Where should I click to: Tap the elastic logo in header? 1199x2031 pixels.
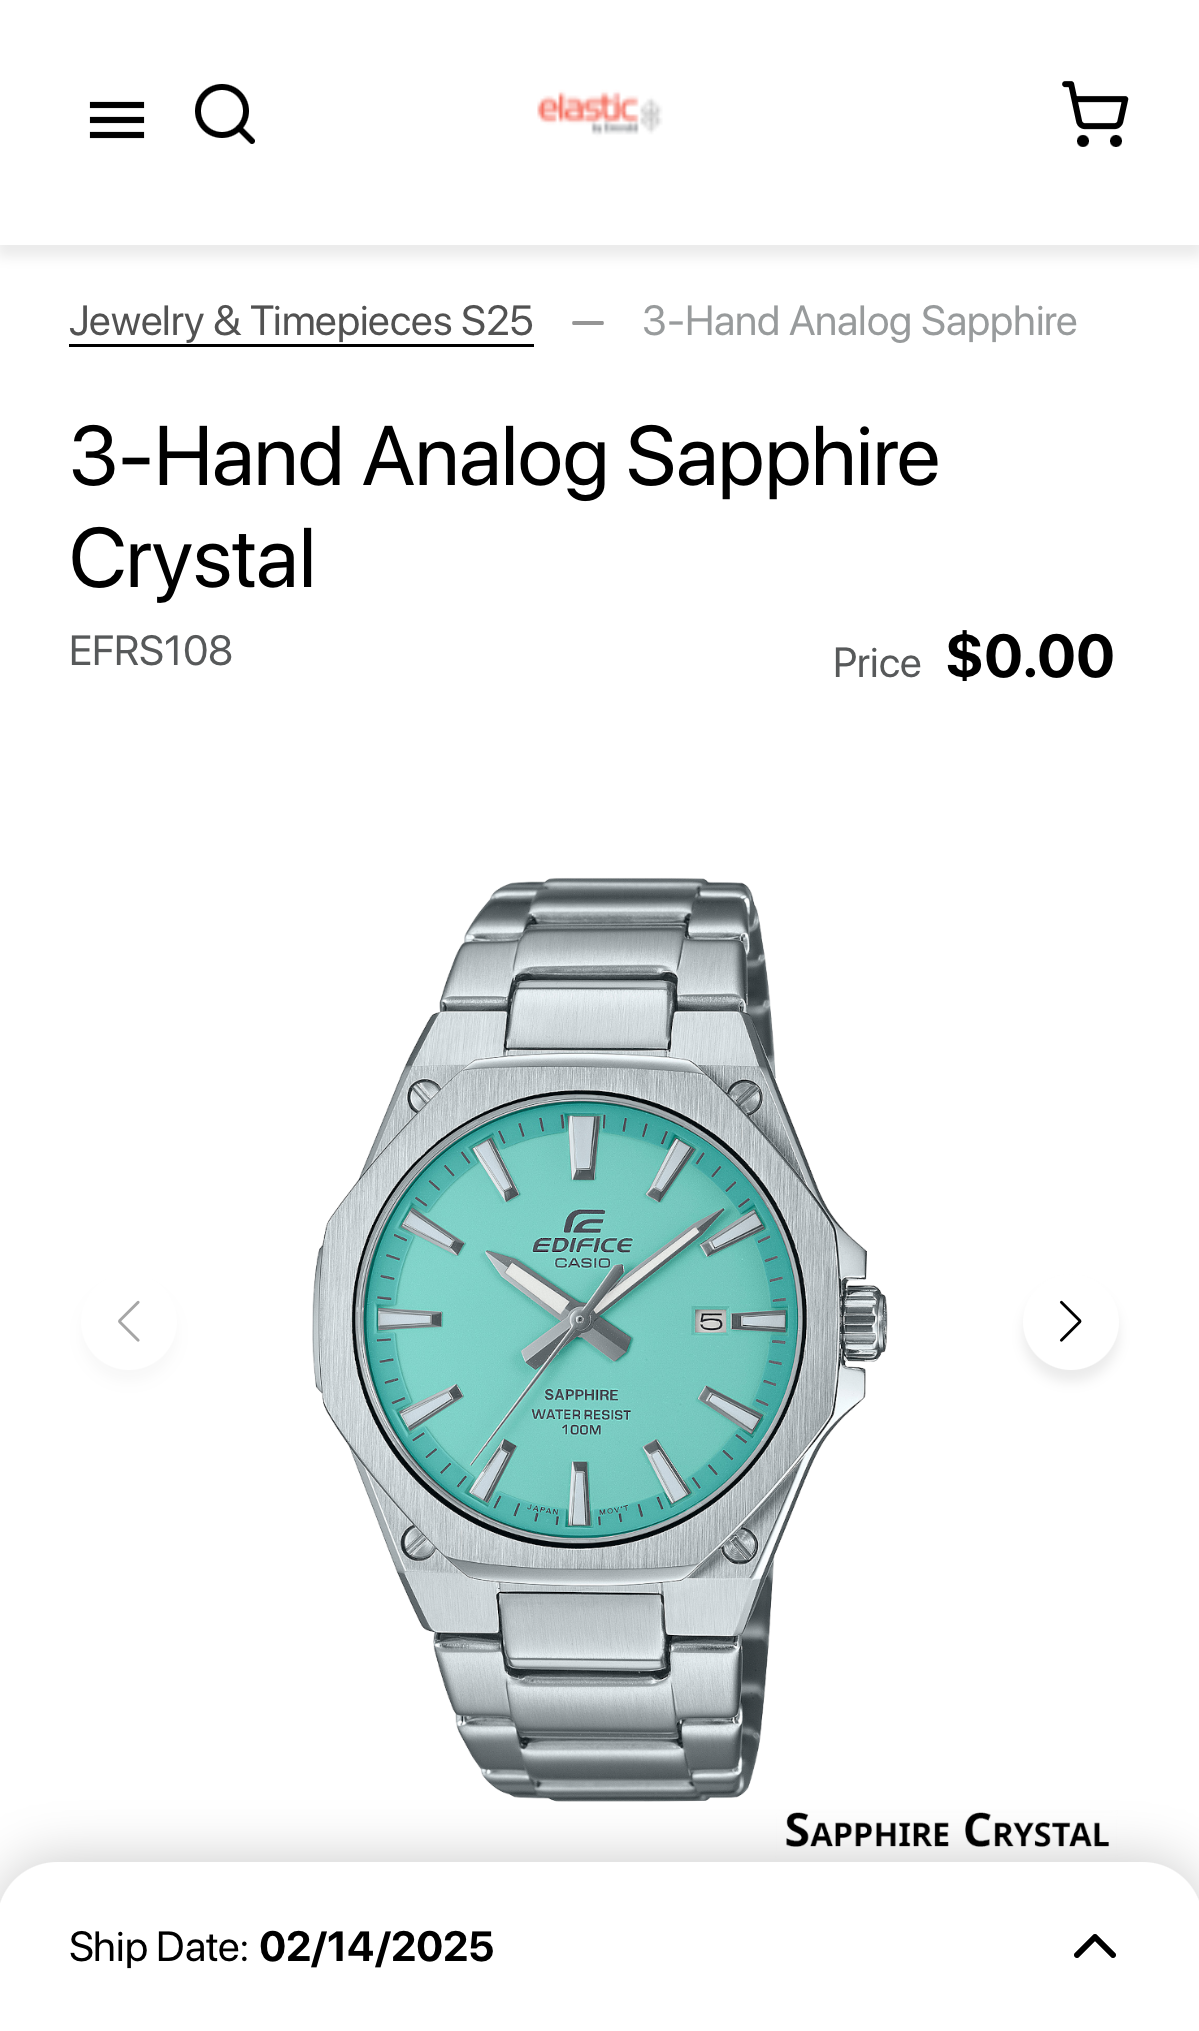coord(599,112)
